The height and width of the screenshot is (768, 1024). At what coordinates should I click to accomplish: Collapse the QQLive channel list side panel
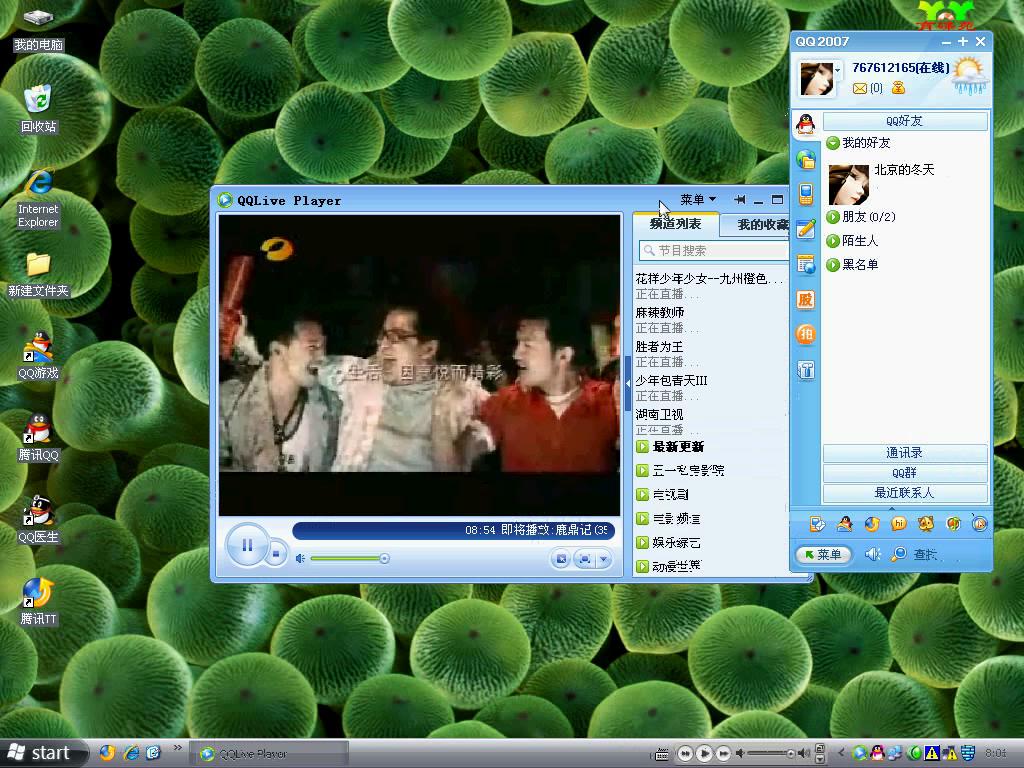pos(628,383)
